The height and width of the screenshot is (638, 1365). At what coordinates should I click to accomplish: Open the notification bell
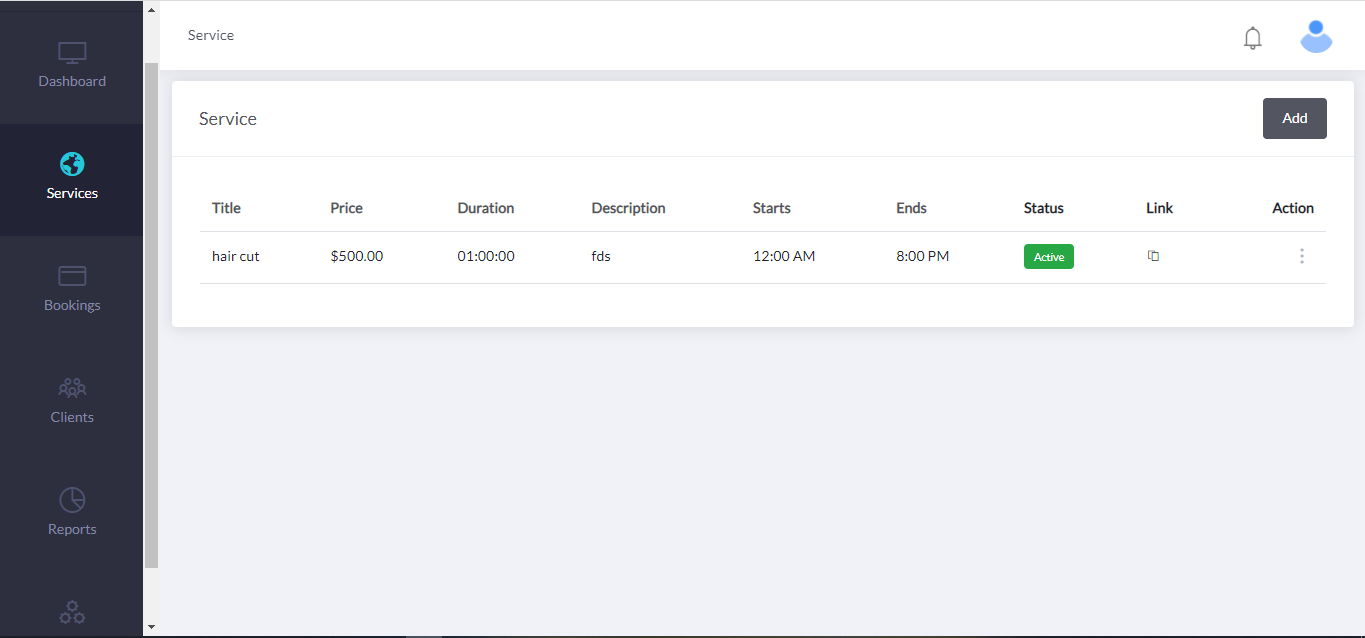1252,37
